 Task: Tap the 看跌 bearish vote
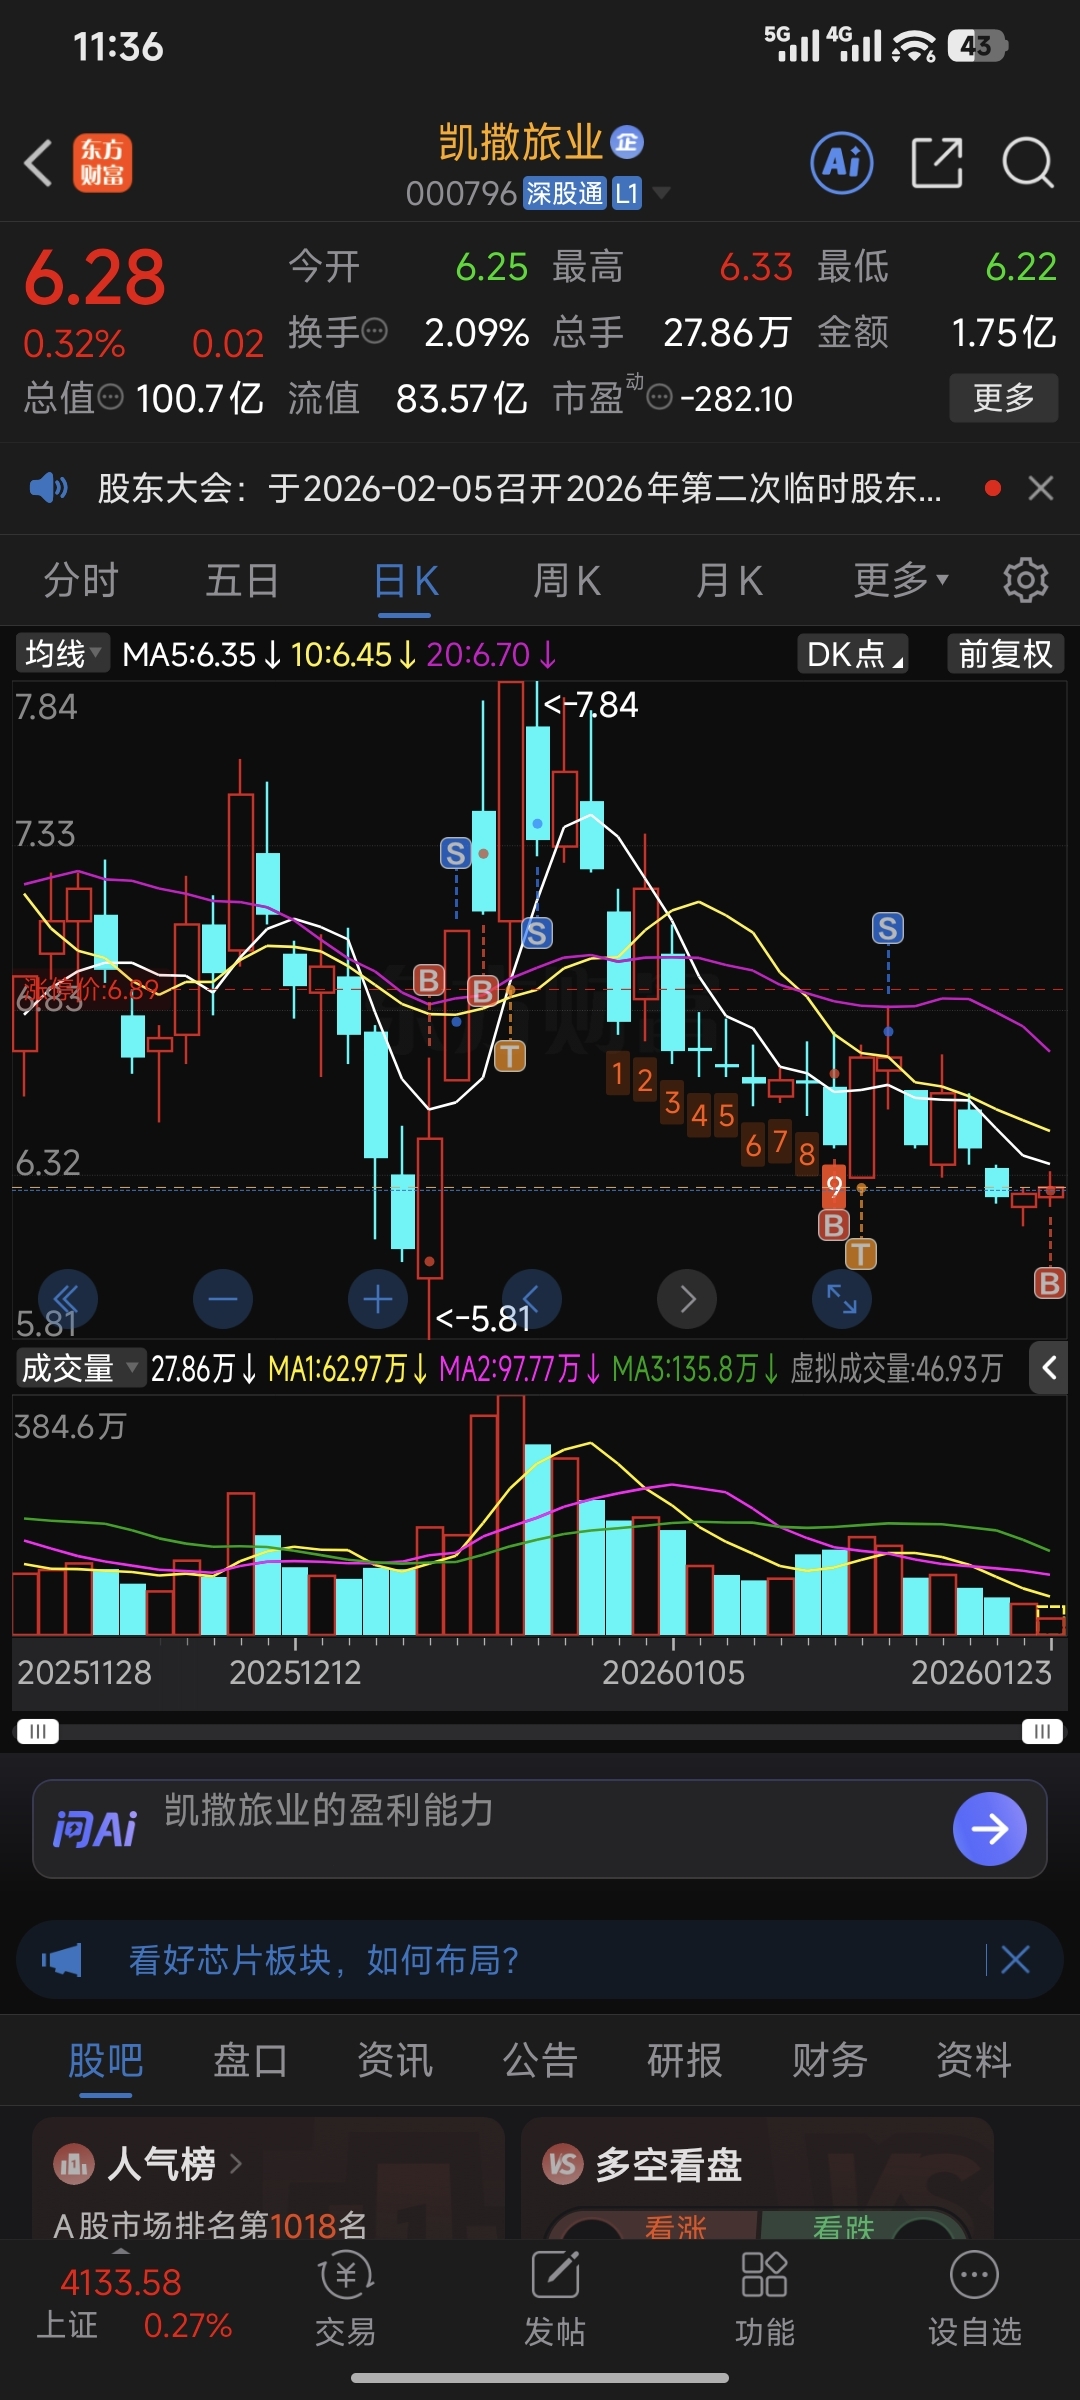[843, 2226]
